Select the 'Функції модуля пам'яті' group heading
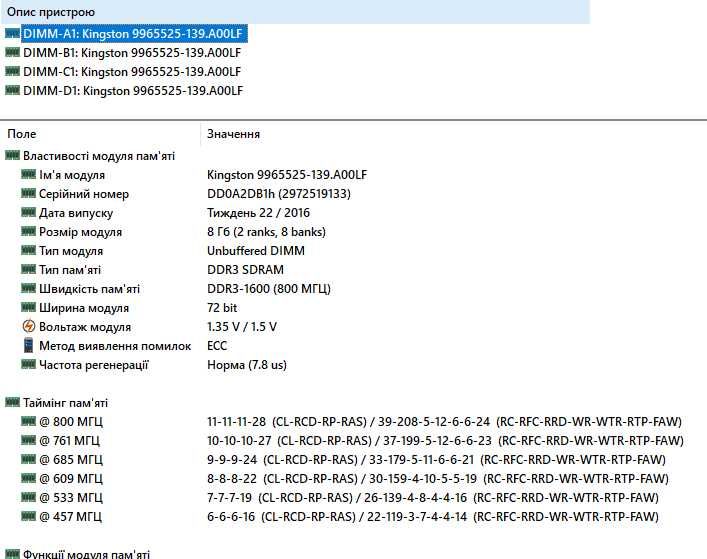 86,554
